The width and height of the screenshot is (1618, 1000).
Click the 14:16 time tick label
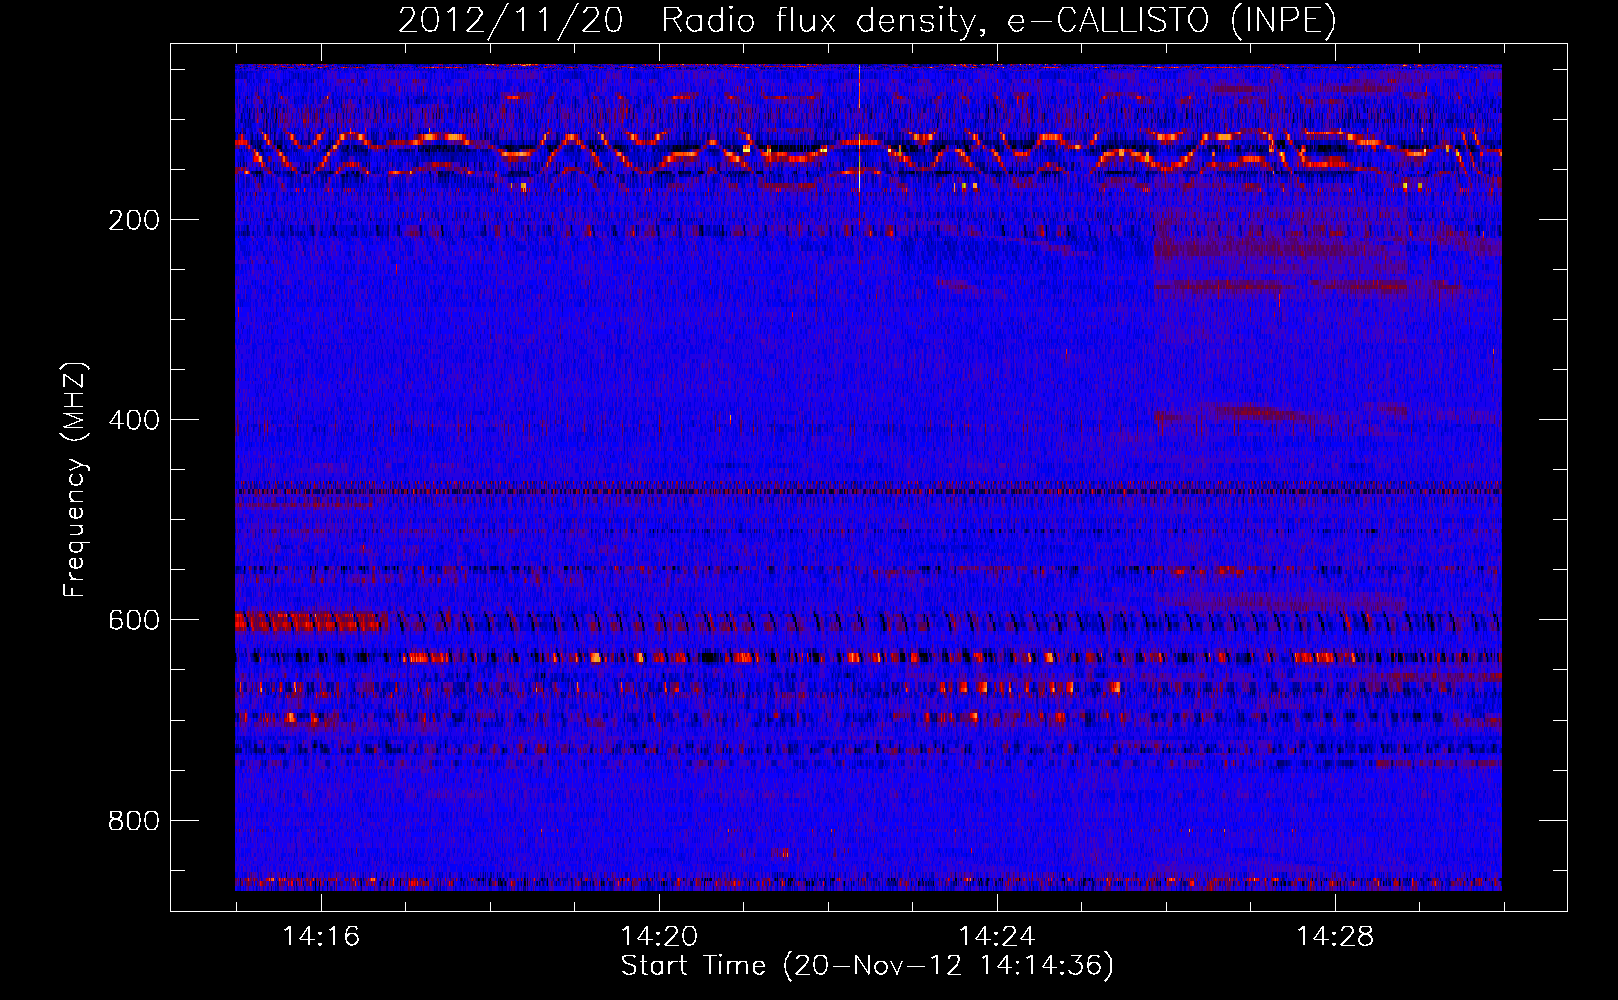pos(321,937)
